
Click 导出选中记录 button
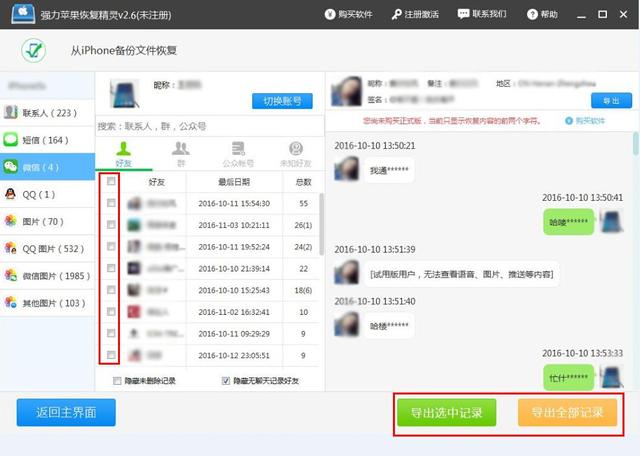[447, 413]
